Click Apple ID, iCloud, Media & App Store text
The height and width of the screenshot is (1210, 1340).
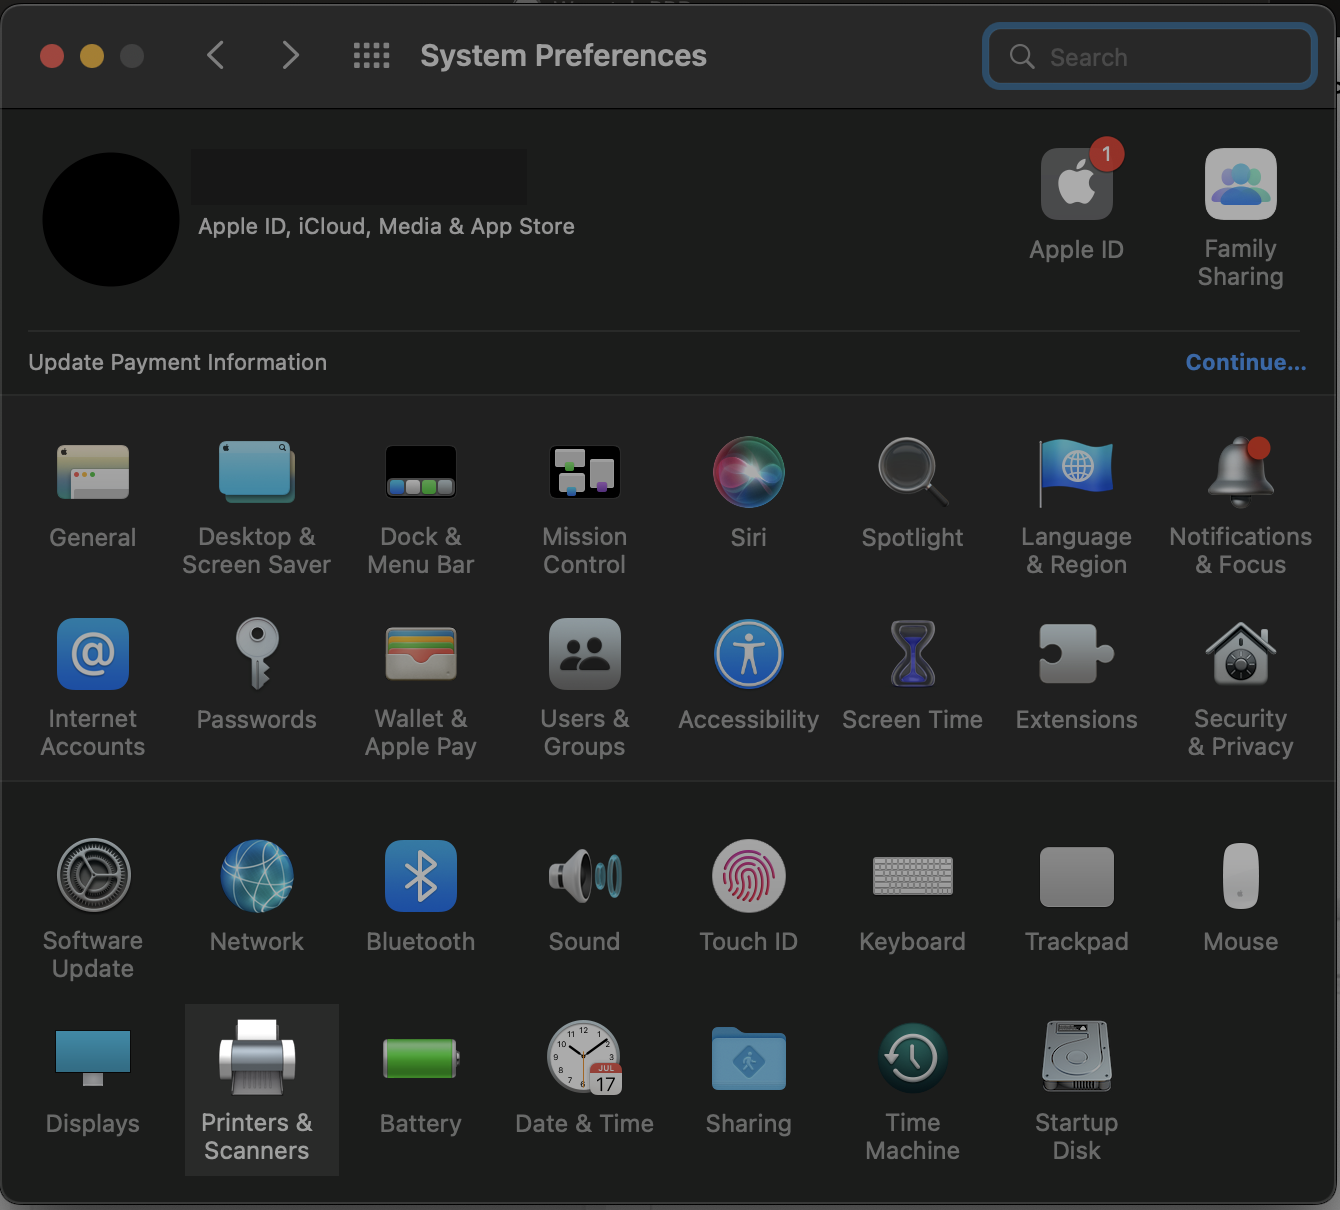click(386, 226)
